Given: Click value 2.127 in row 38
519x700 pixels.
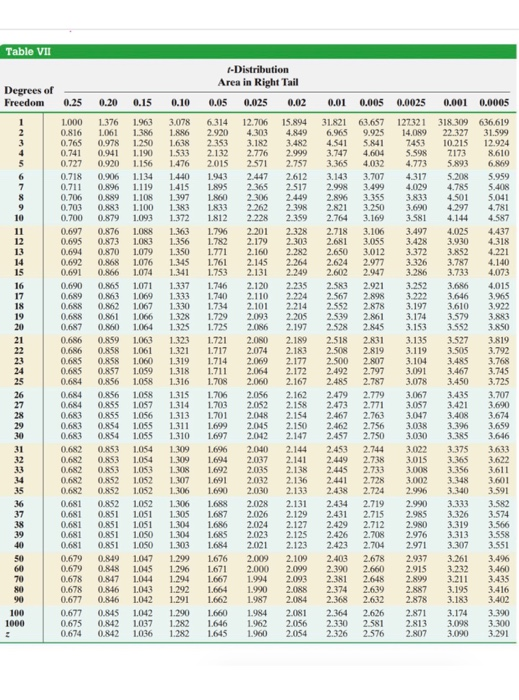Looking at the screenshot, I should point(296,524).
